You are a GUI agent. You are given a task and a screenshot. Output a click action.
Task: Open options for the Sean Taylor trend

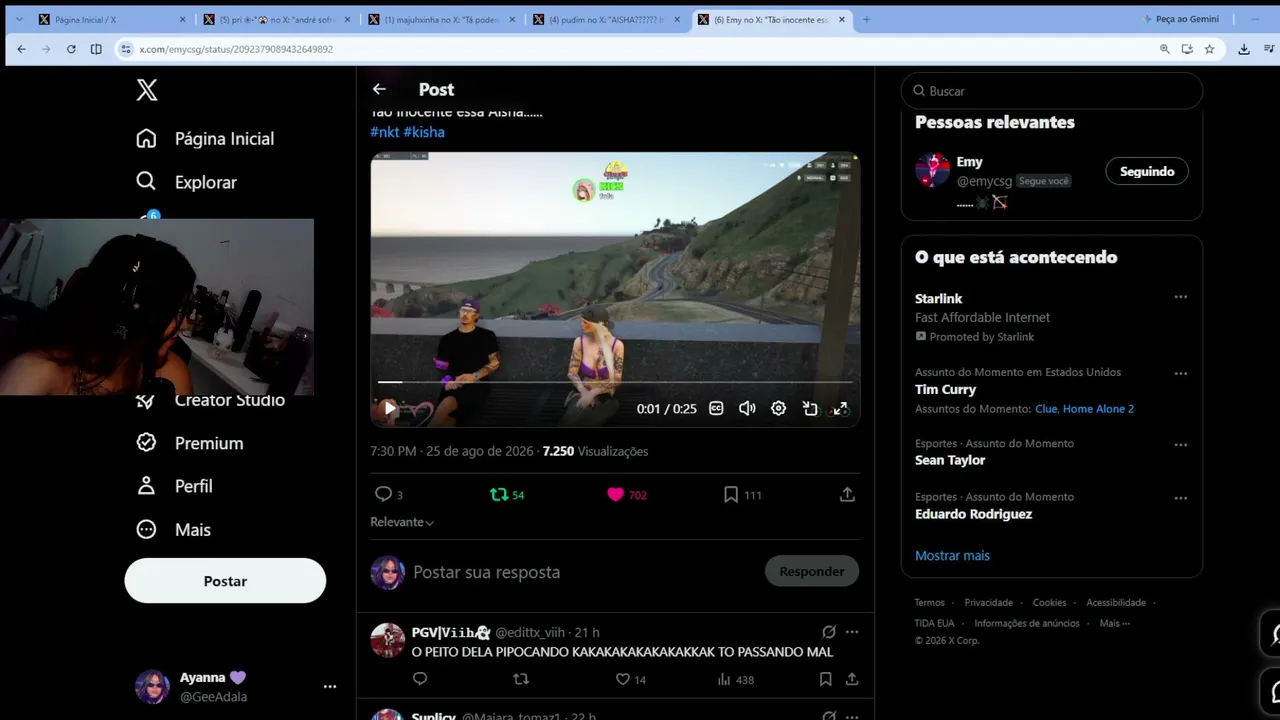(x=1181, y=444)
